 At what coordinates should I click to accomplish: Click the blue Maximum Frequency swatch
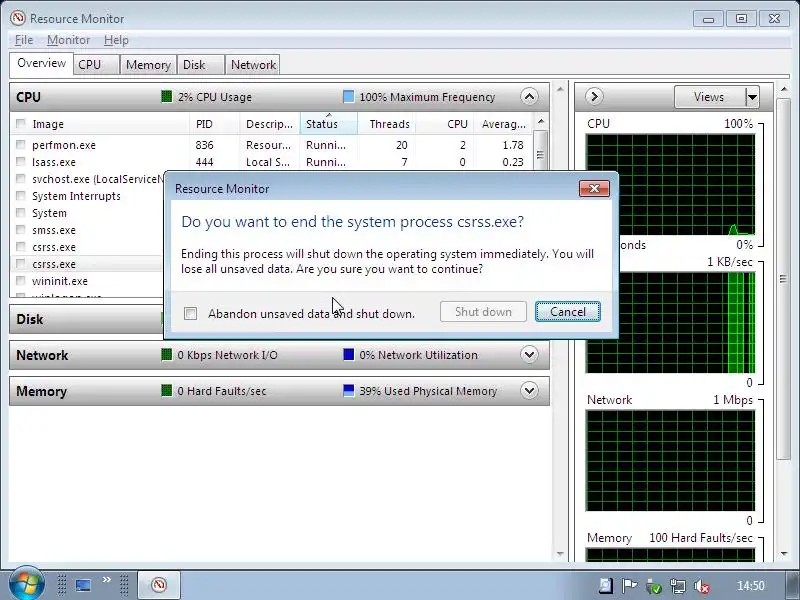(x=348, y=96)
